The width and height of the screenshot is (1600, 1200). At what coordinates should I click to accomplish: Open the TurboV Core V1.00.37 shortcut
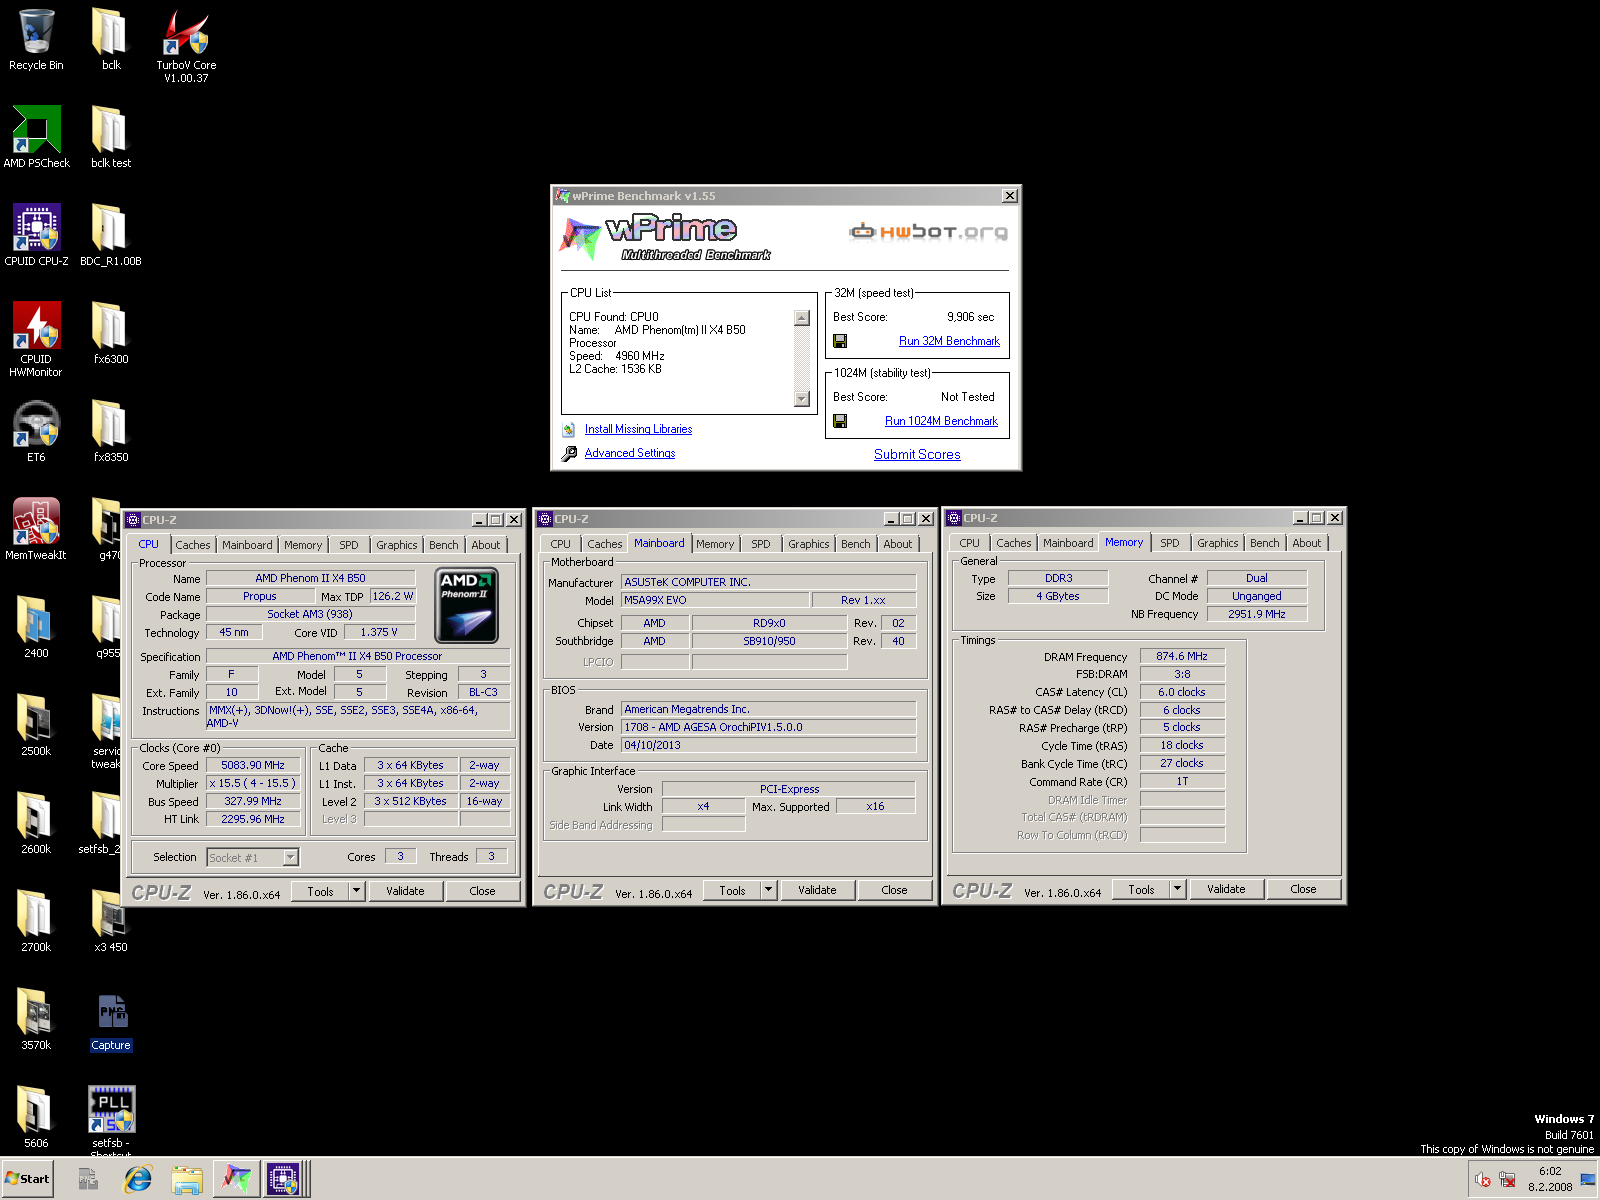(x=186, y=46)
